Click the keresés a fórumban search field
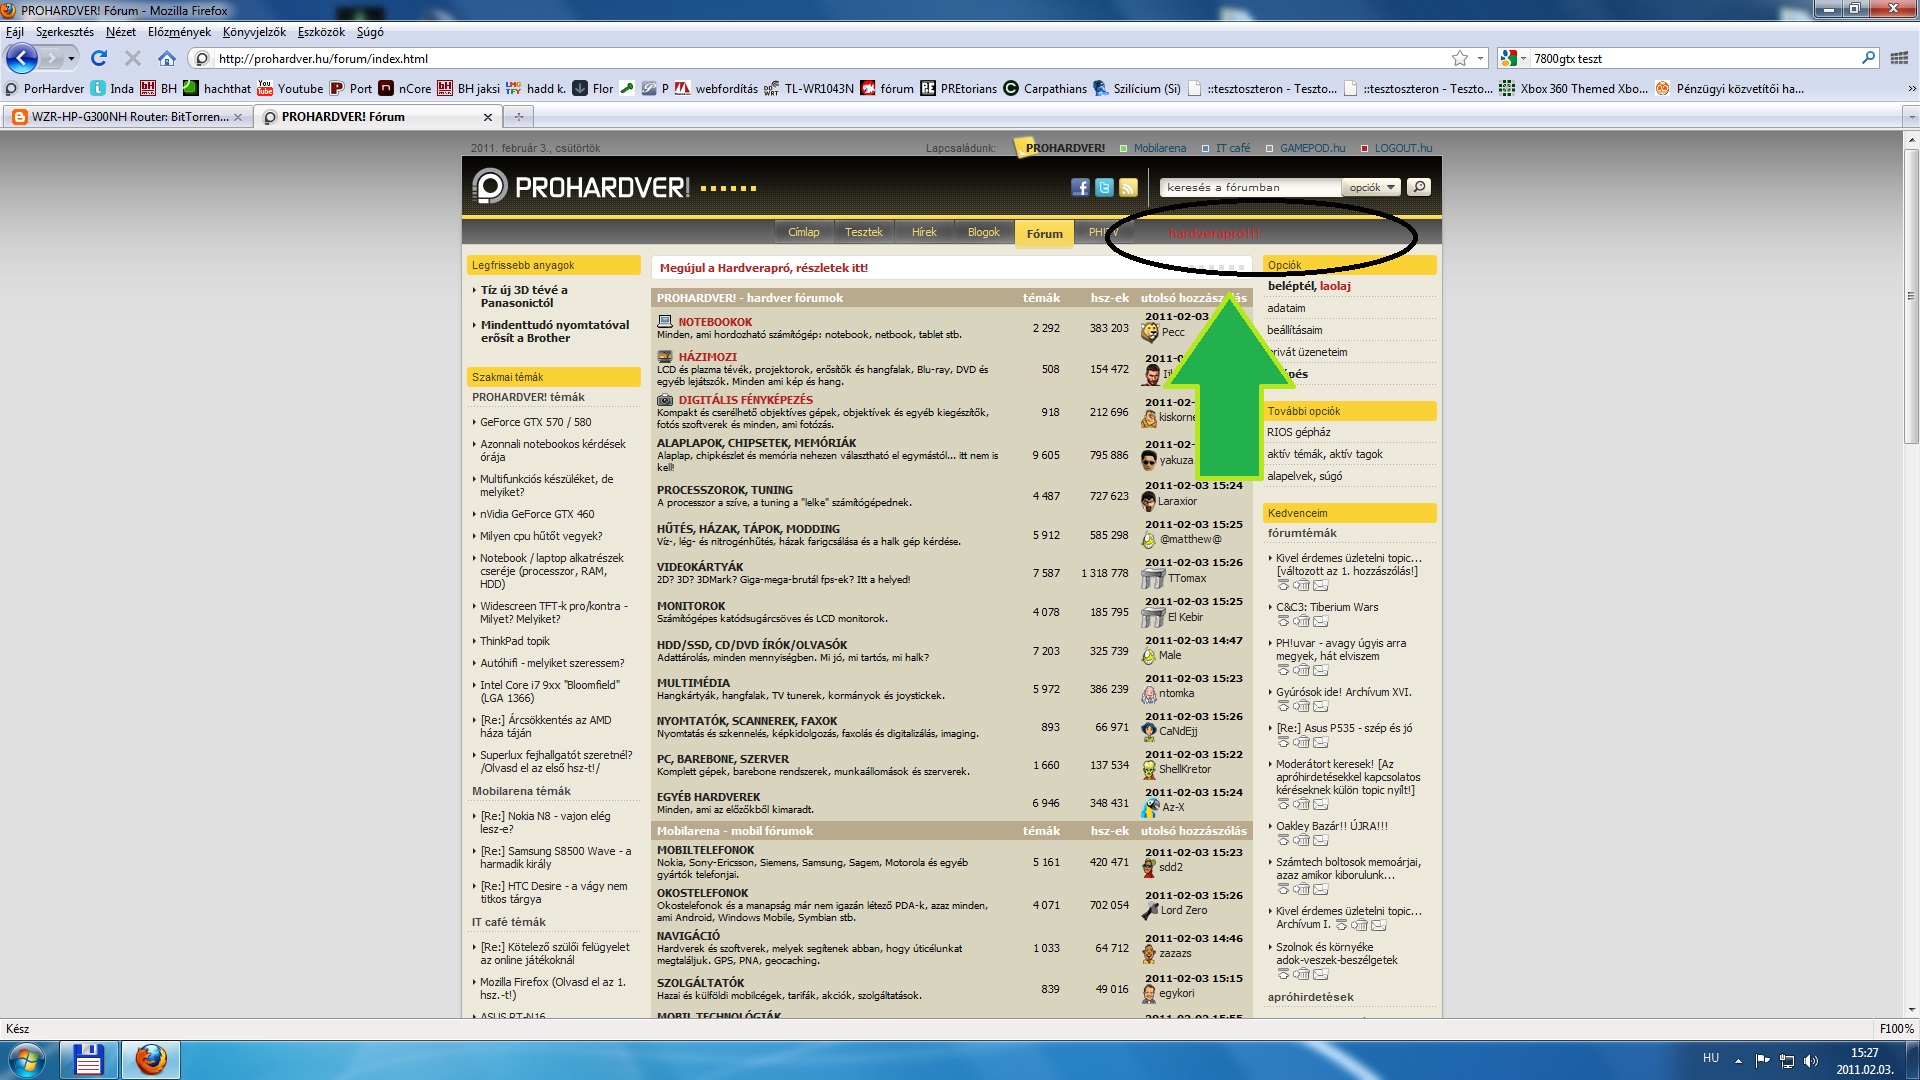 coord(1251,187)
